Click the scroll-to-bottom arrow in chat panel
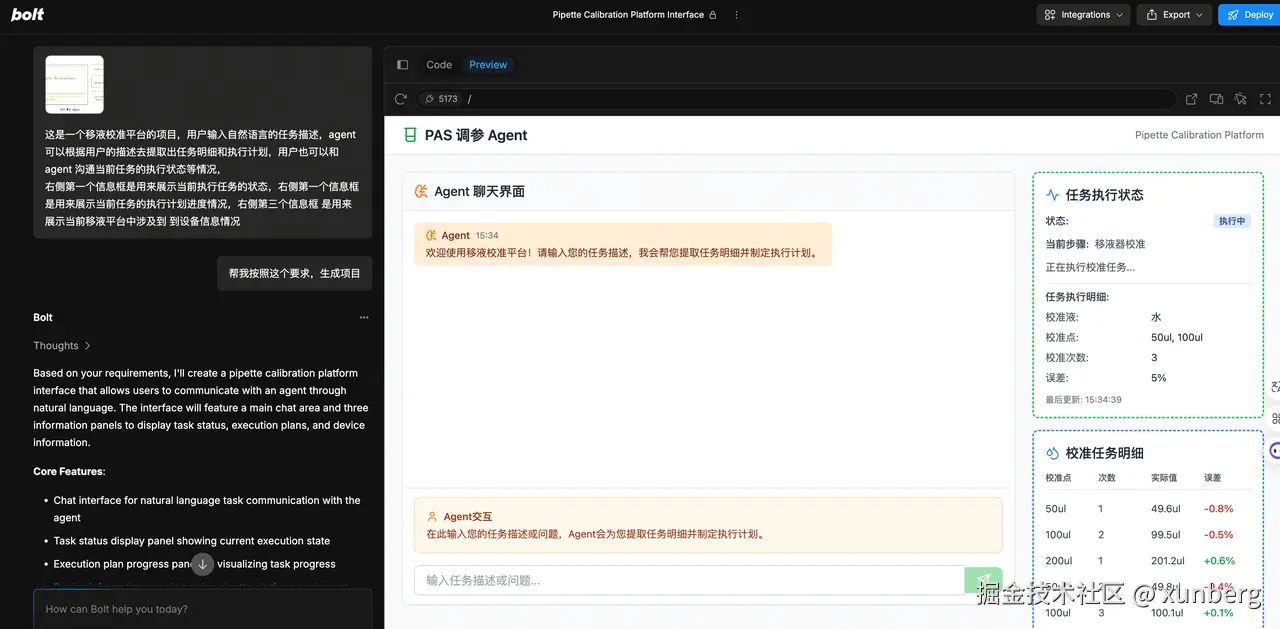 202,564
